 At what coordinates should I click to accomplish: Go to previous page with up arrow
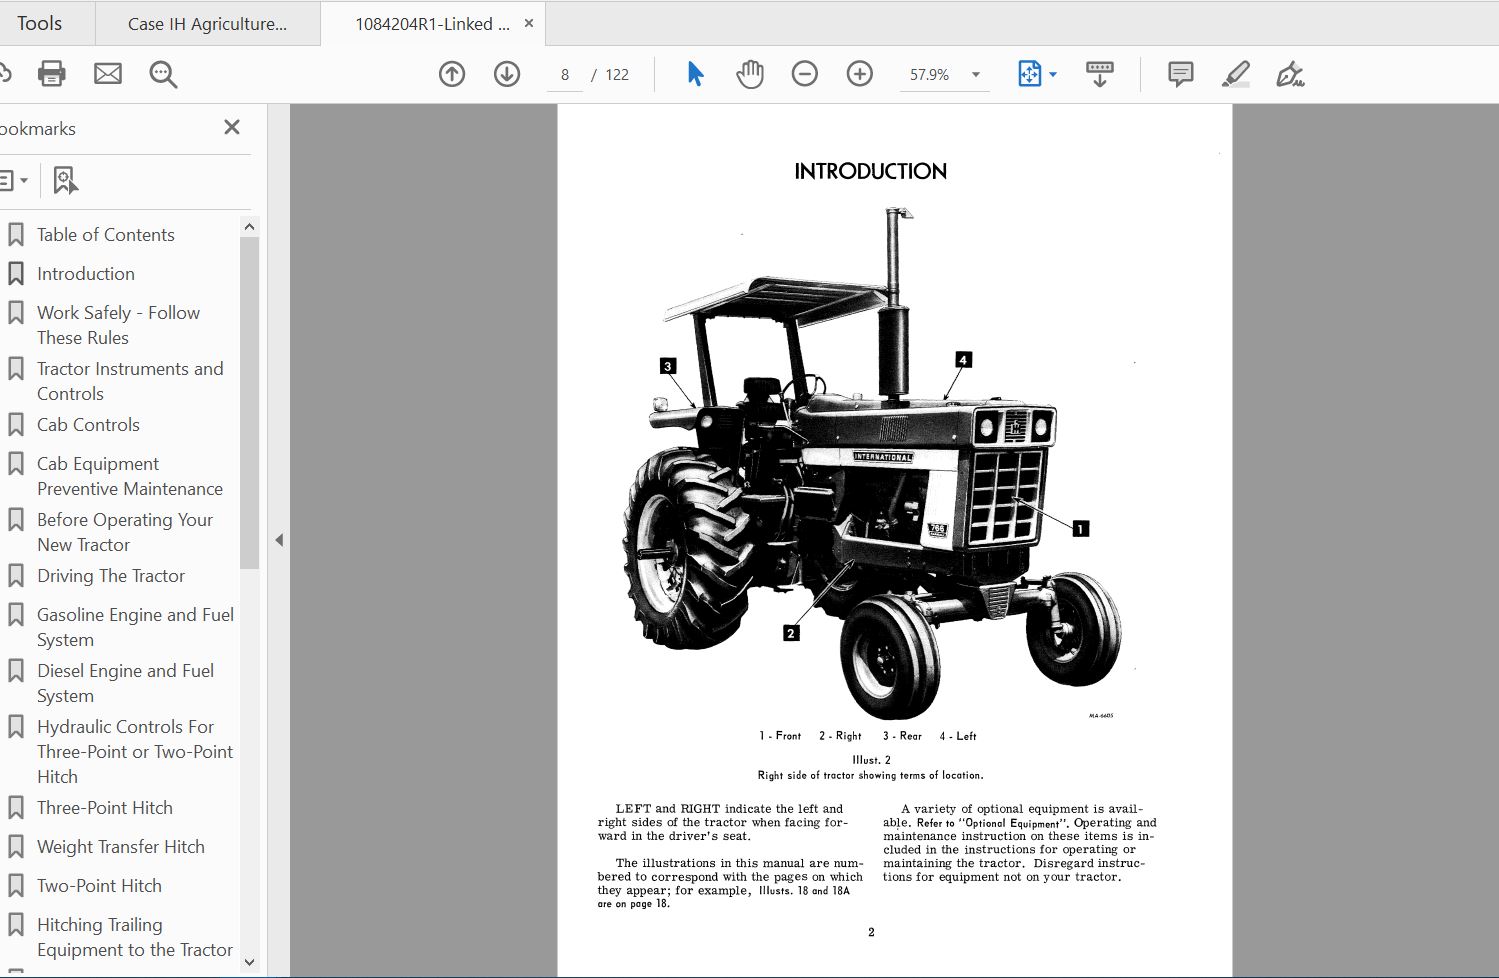click(x=451, y=73)
